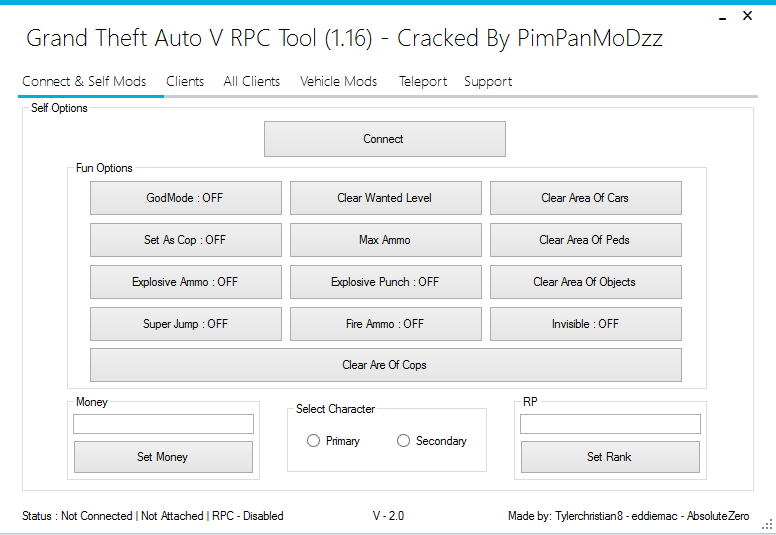Viewport: 776px width, 535px height.
Task: Enable Explosive Punch
Action: click(386, 282)
